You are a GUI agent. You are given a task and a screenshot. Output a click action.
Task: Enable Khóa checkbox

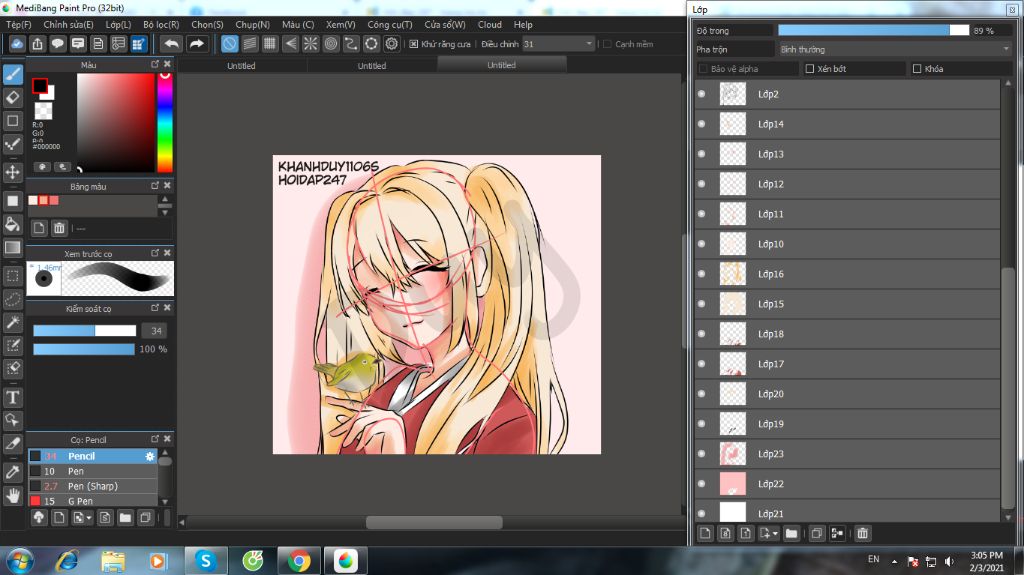917,69
